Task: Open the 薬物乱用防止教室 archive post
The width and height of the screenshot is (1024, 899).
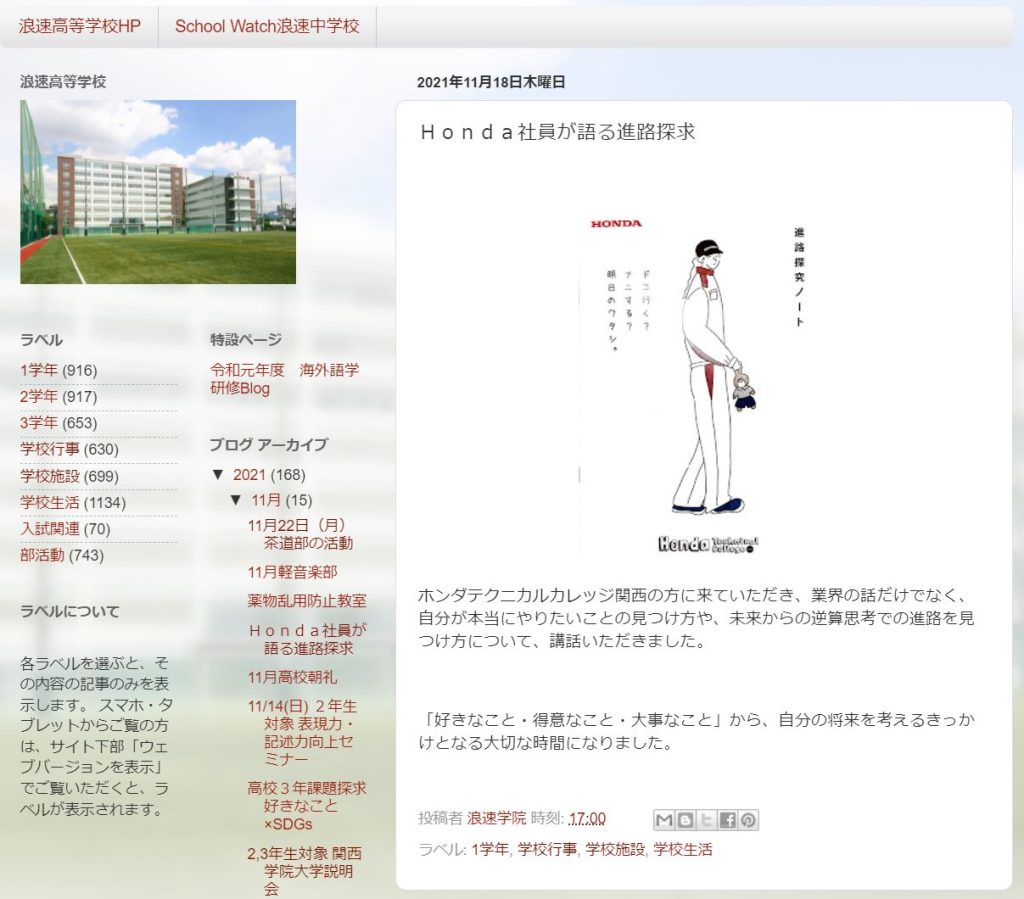Action: pyautogui.click(x=307, y=601)
